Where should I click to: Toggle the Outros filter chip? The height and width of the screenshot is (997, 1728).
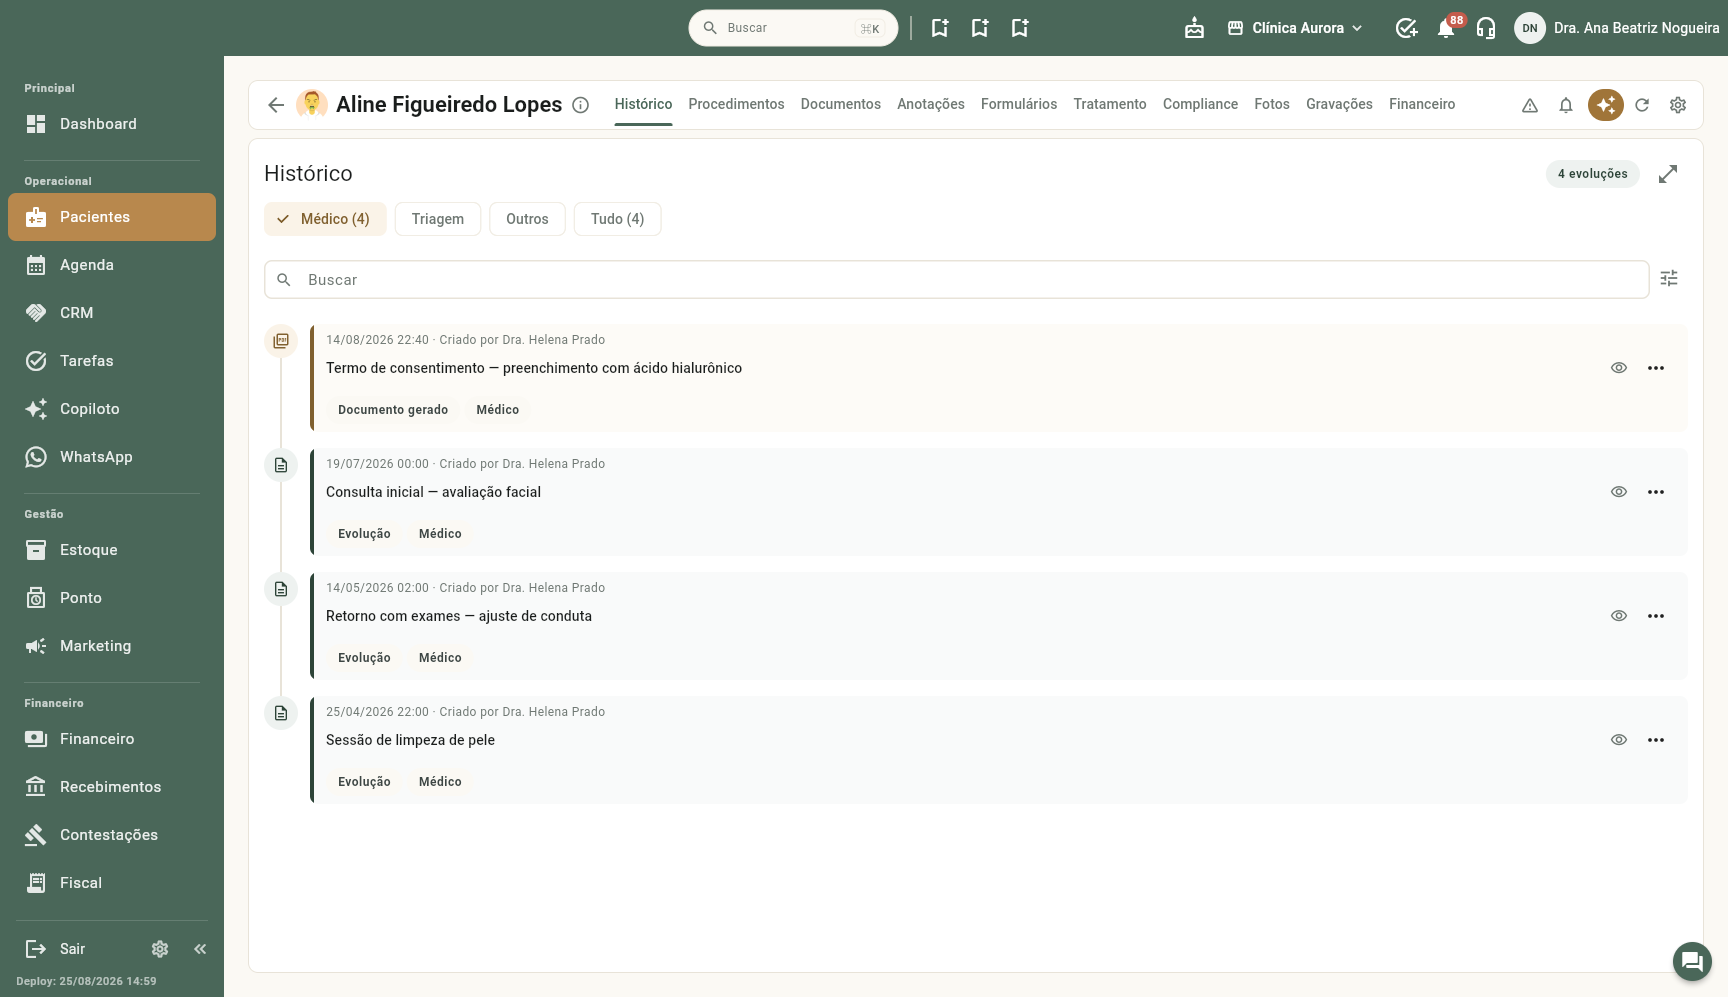[x=527, y=219]
